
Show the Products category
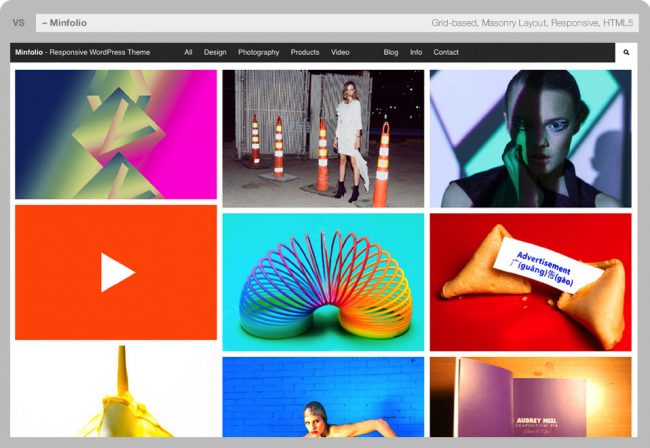click(305, 52)
